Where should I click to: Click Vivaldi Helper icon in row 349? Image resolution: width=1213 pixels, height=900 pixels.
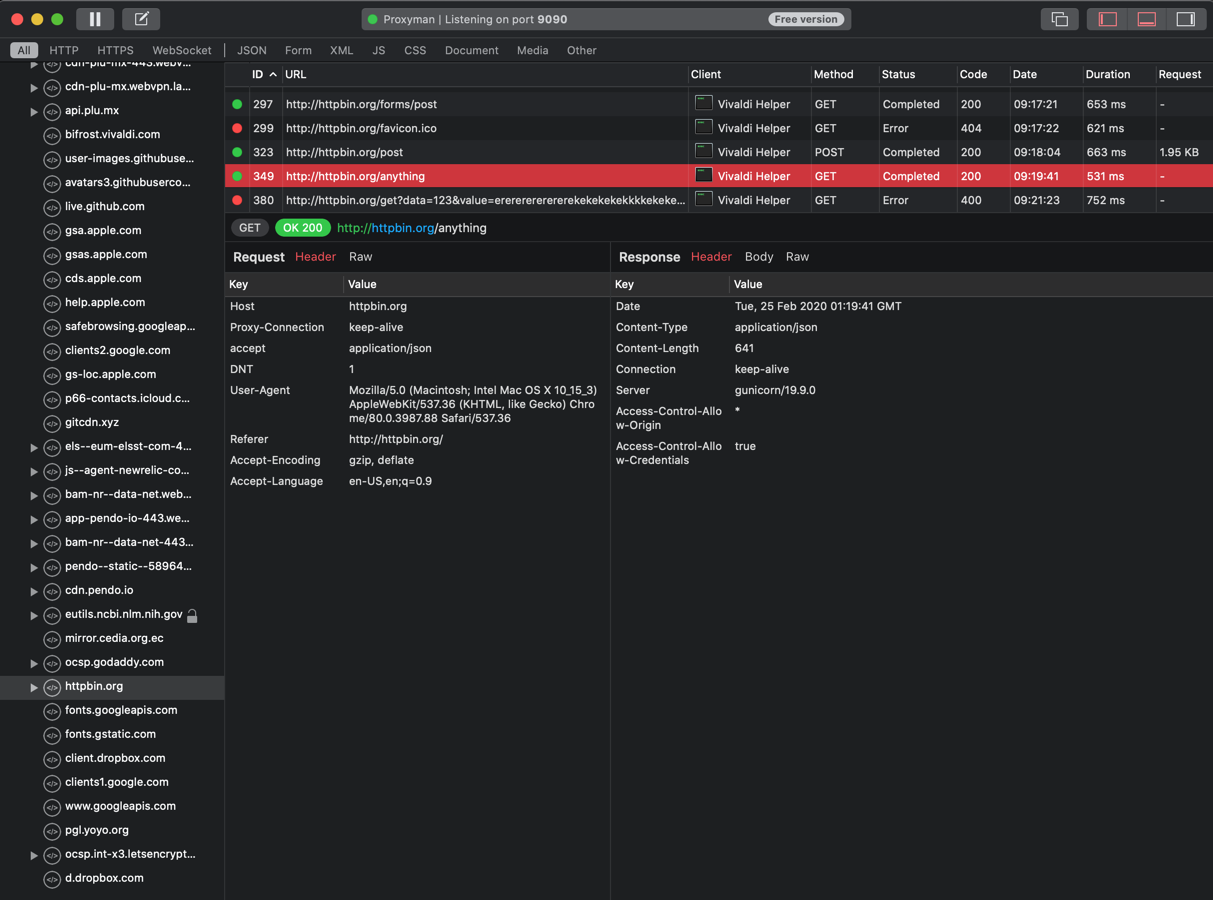(x=704, y=175)
